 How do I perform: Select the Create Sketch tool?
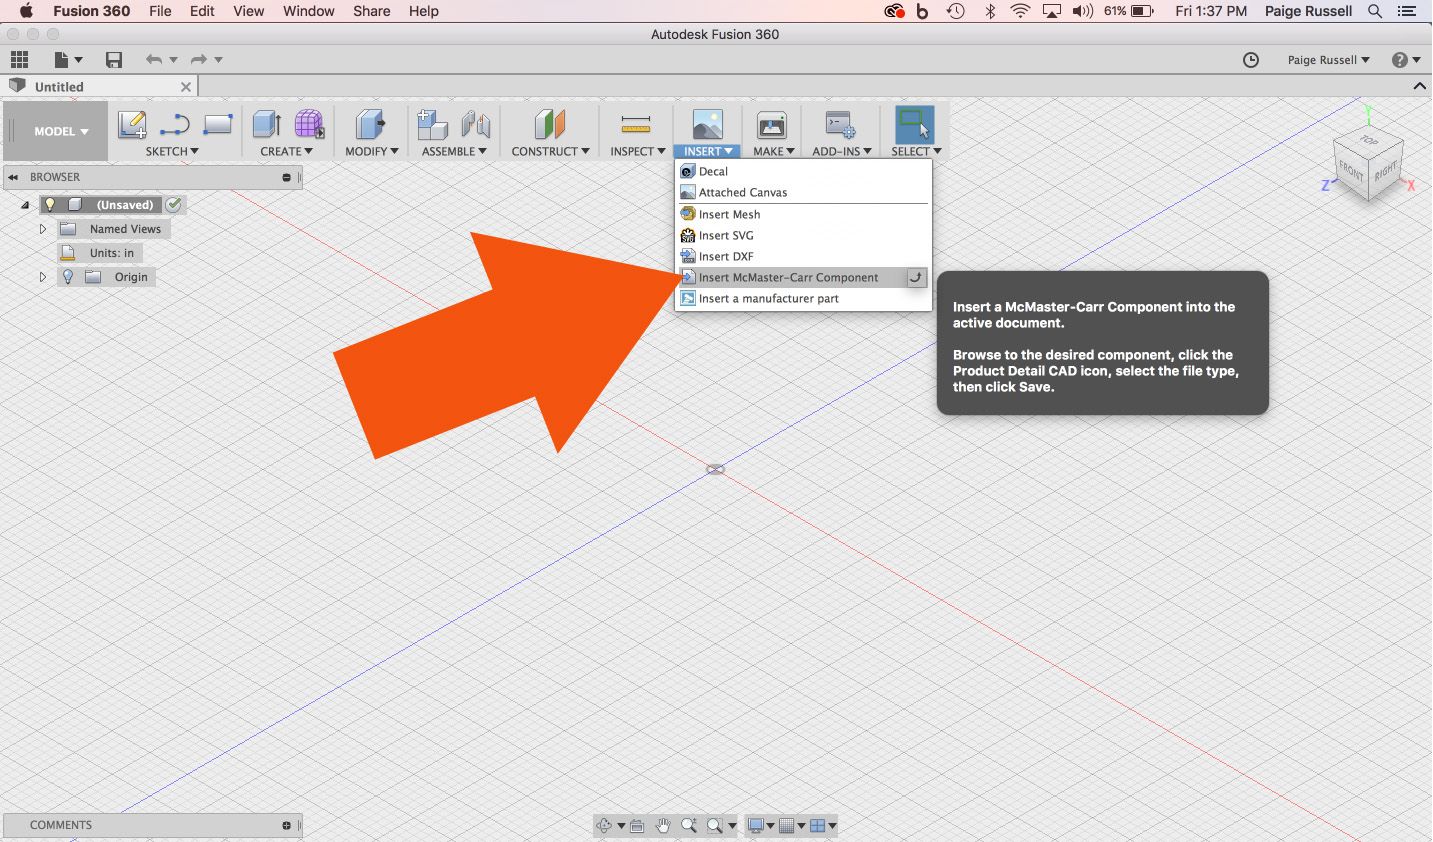132,125
